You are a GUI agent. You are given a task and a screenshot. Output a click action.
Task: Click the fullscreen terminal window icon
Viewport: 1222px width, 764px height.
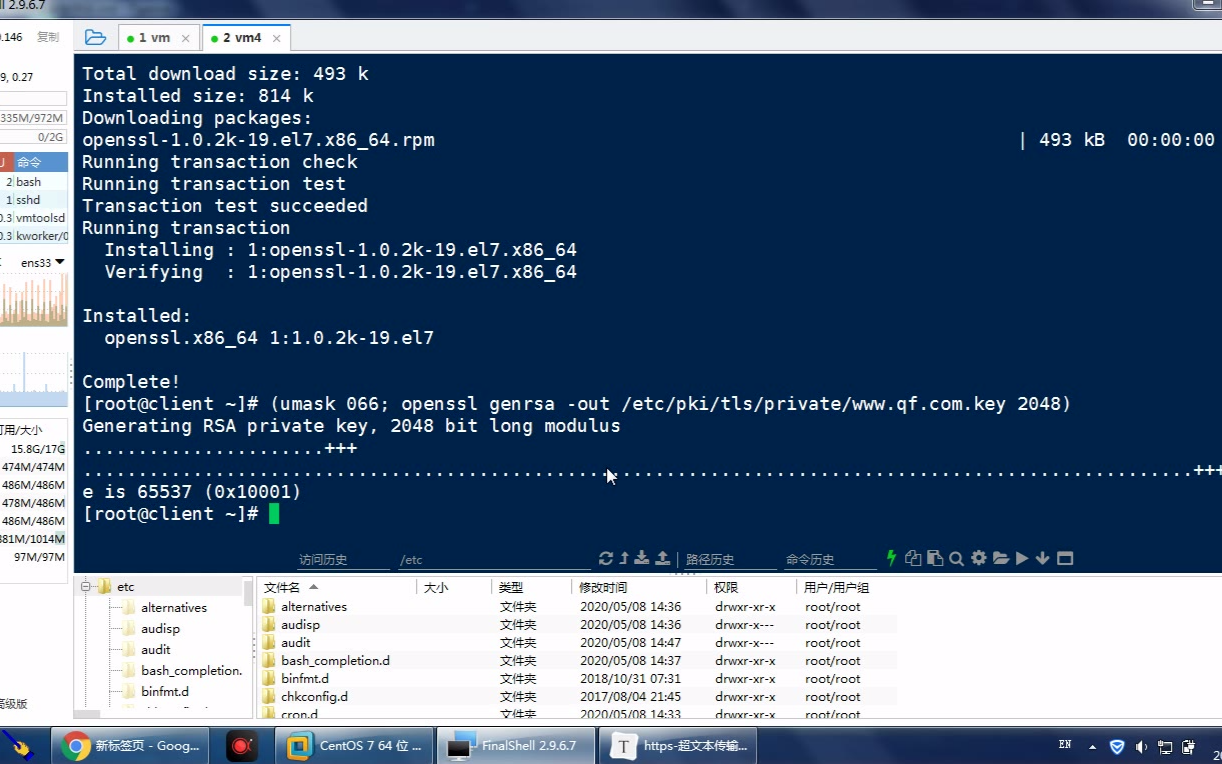point(1065,559)
